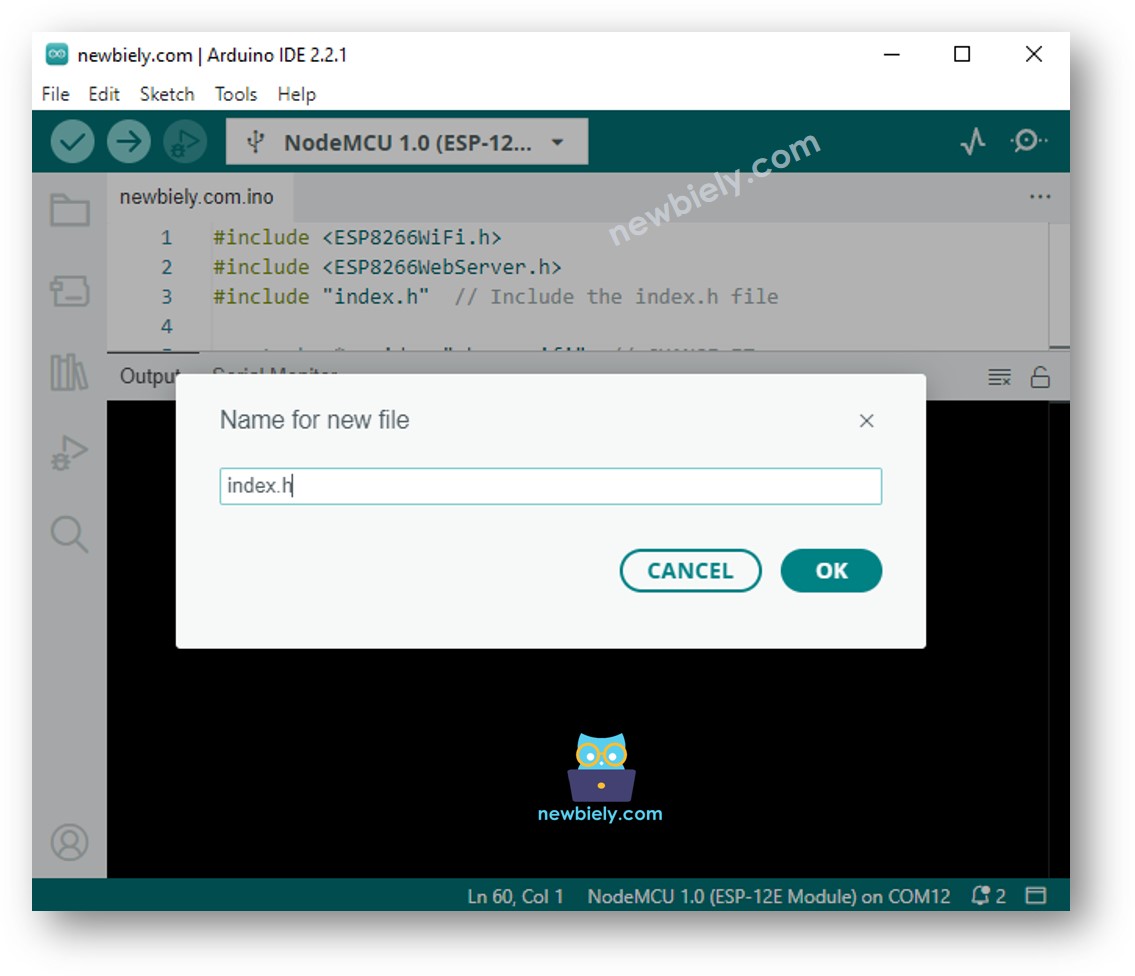Start debugging with the debug play icon
1135x976 pixels.
[x=184, y=142]
